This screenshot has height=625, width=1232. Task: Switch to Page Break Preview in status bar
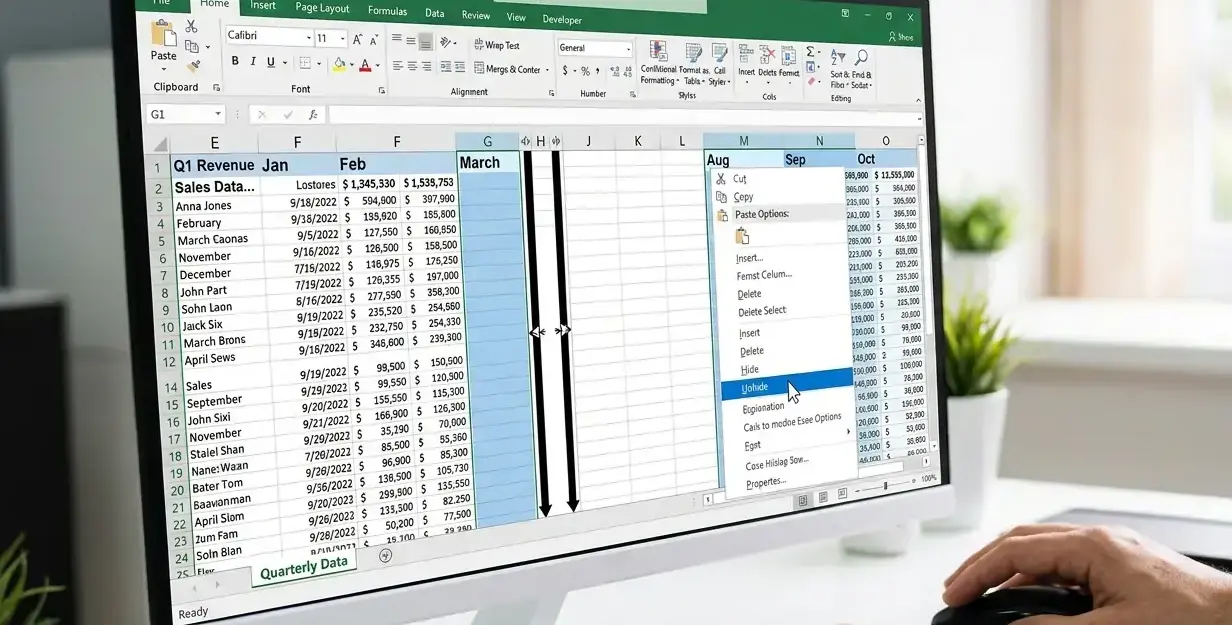842,493
